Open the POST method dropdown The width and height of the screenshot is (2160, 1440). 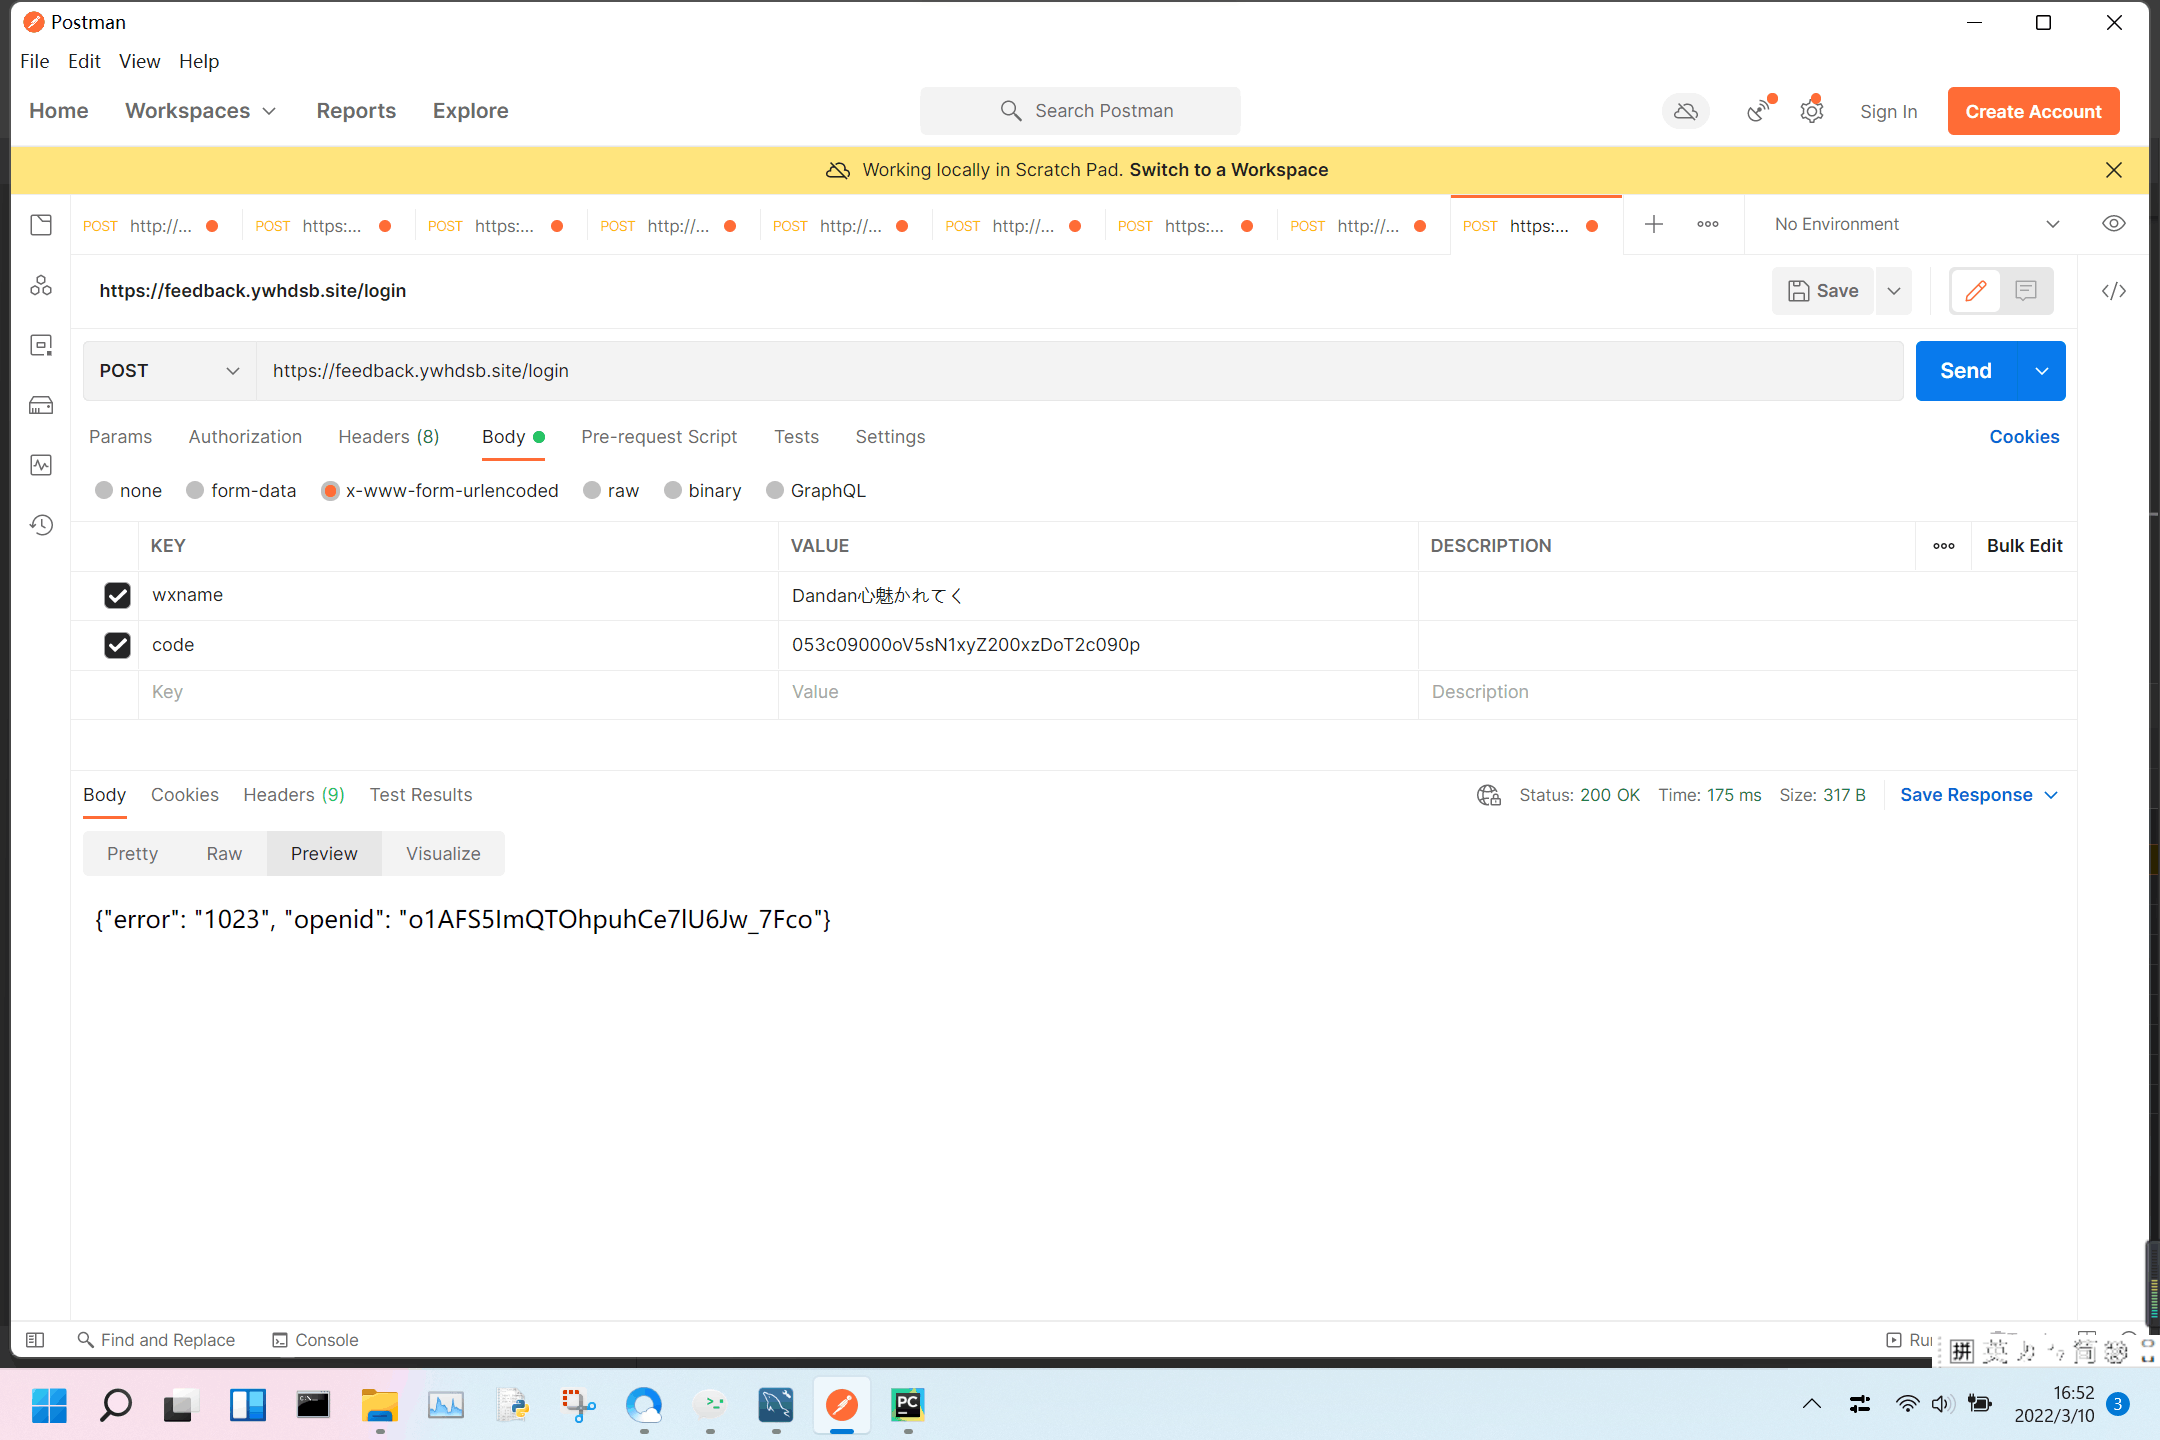tap(170, 371)
